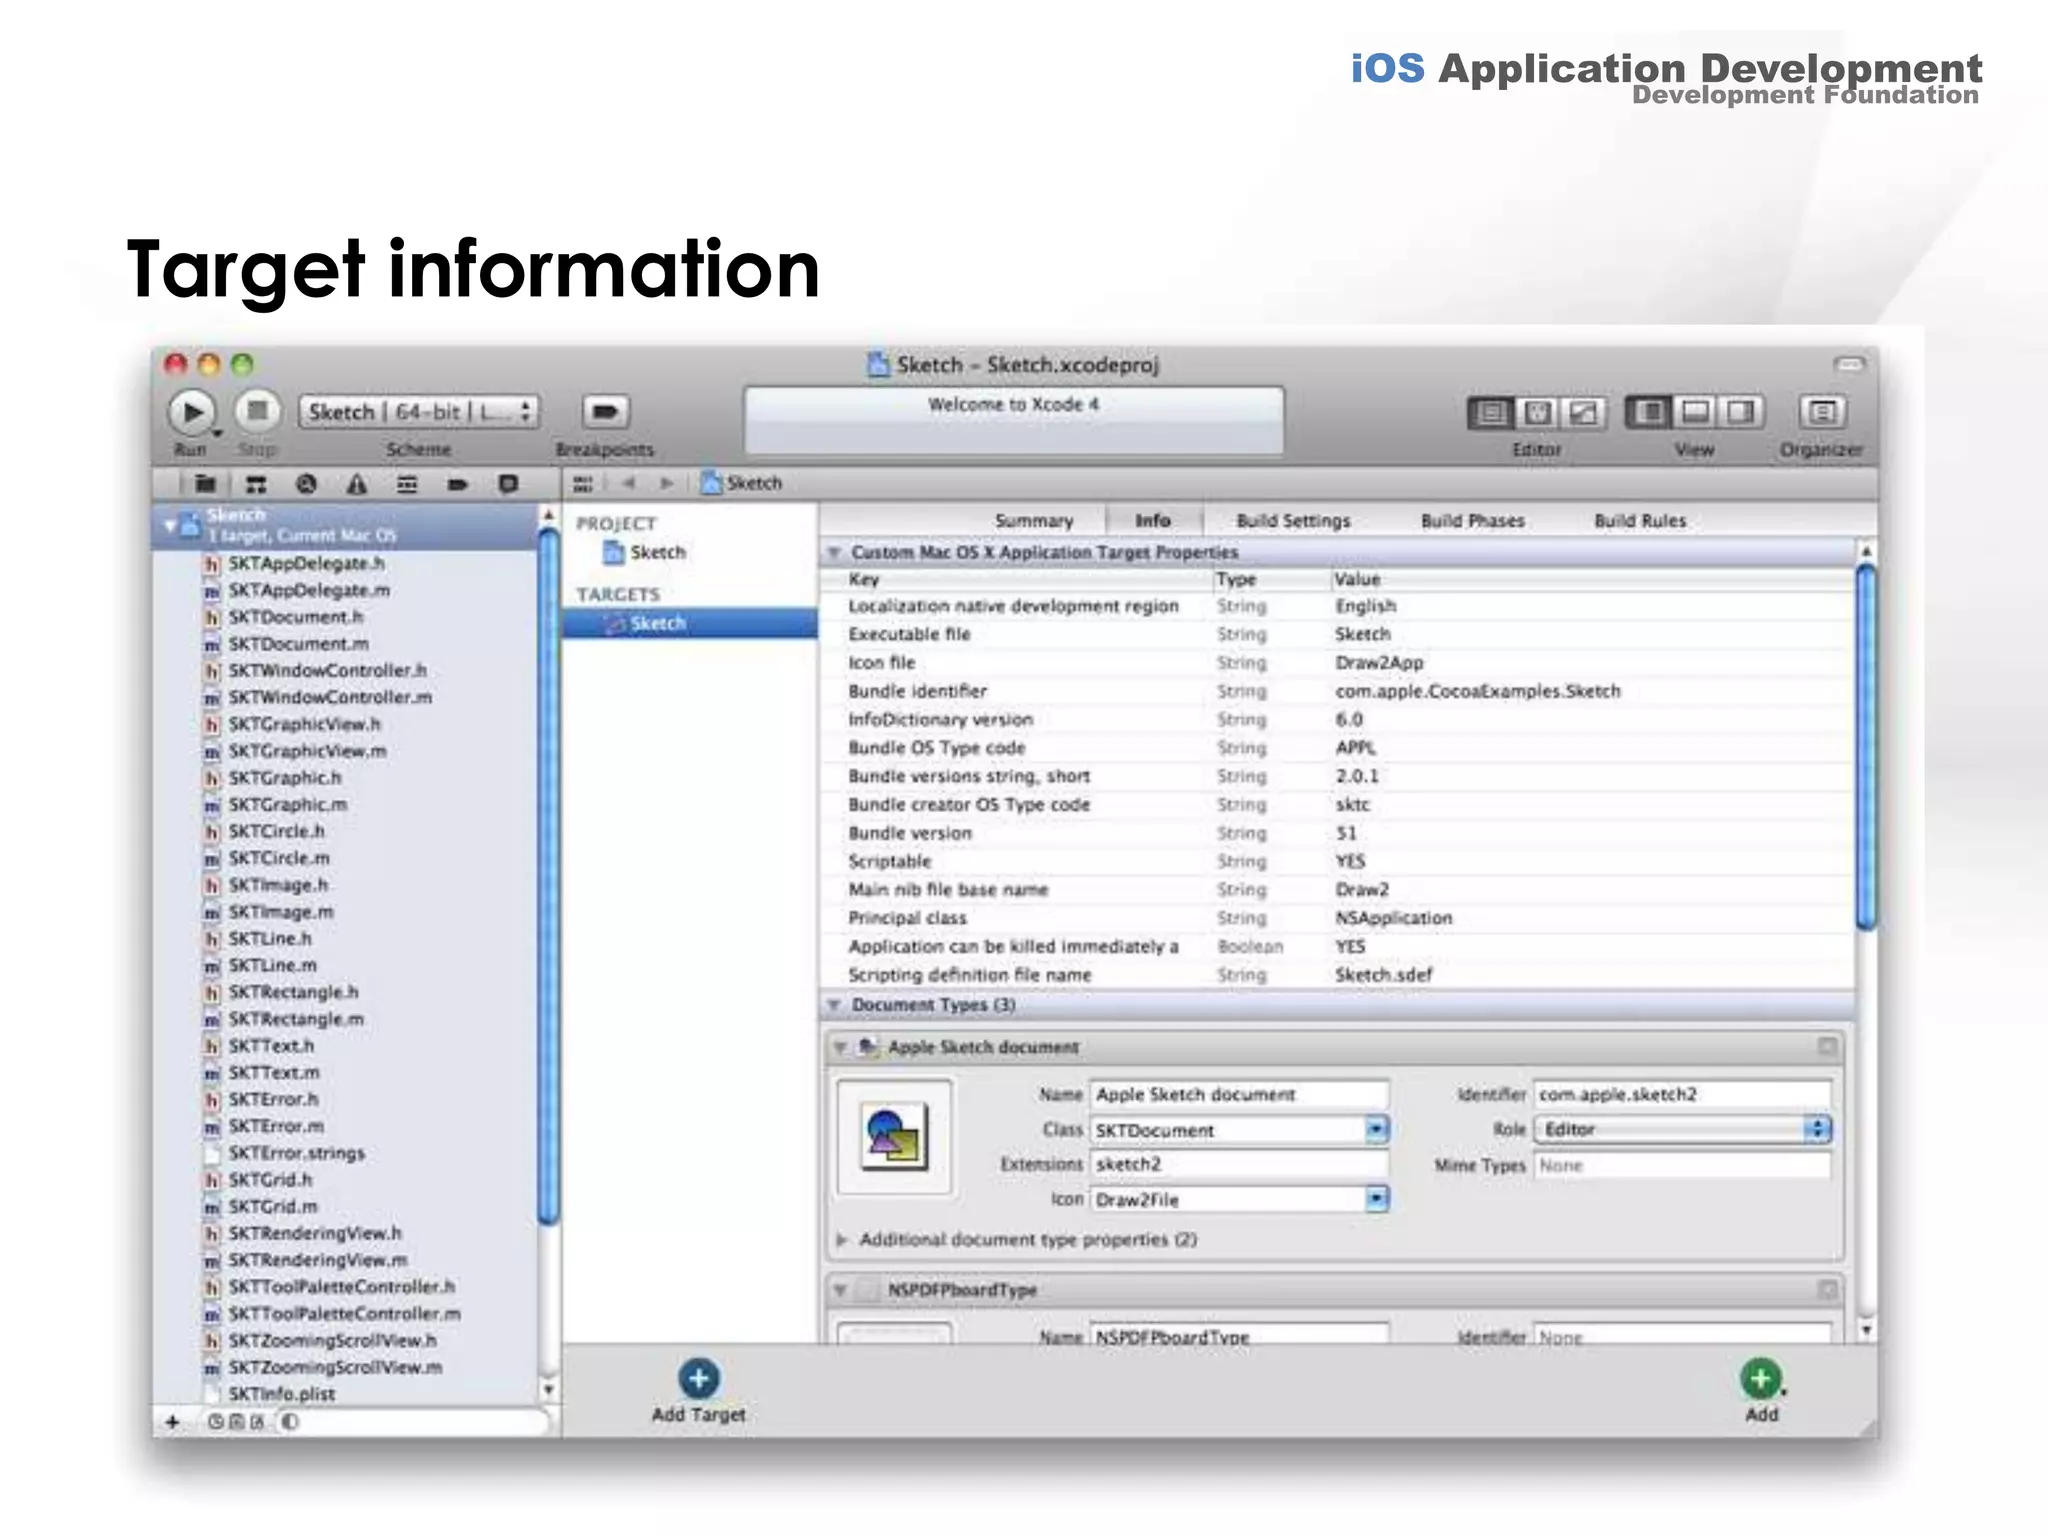Viewport: 2048px width, 1536px height.
Task: Toggle the utilities pane view icon
Action: (x=1741, y=412)
